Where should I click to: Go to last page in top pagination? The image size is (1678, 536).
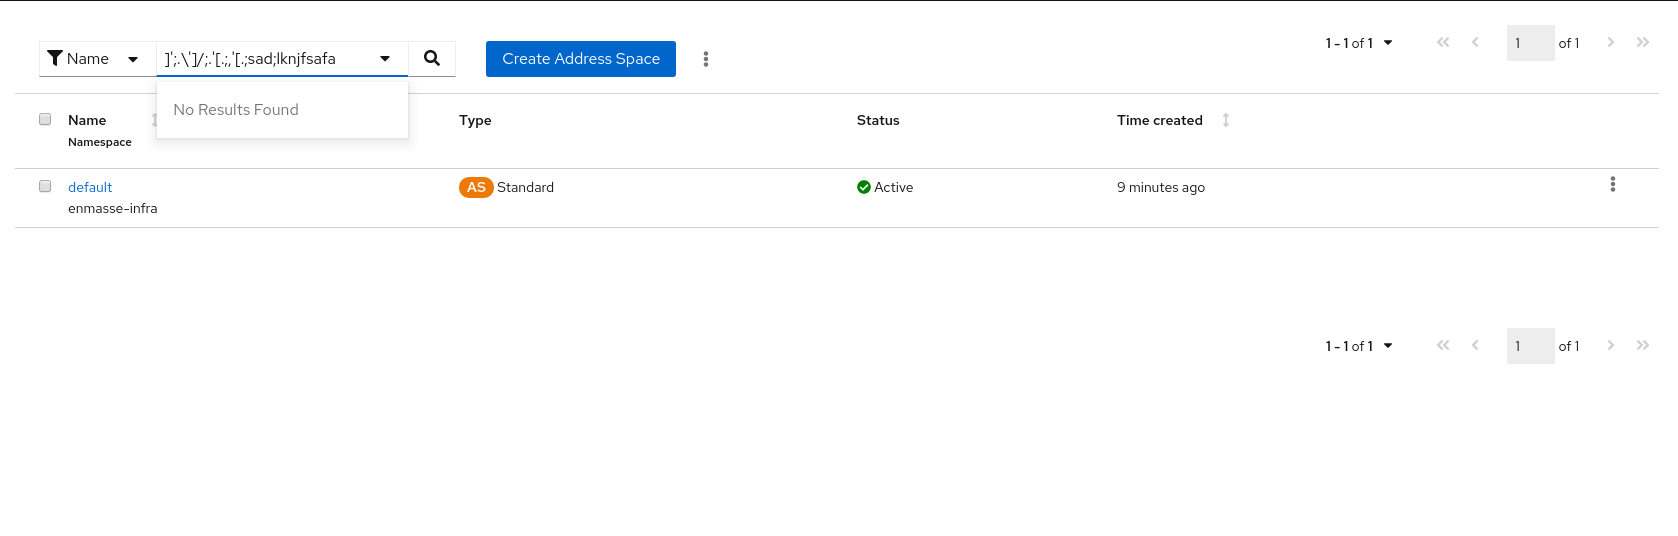point(1642,43)
